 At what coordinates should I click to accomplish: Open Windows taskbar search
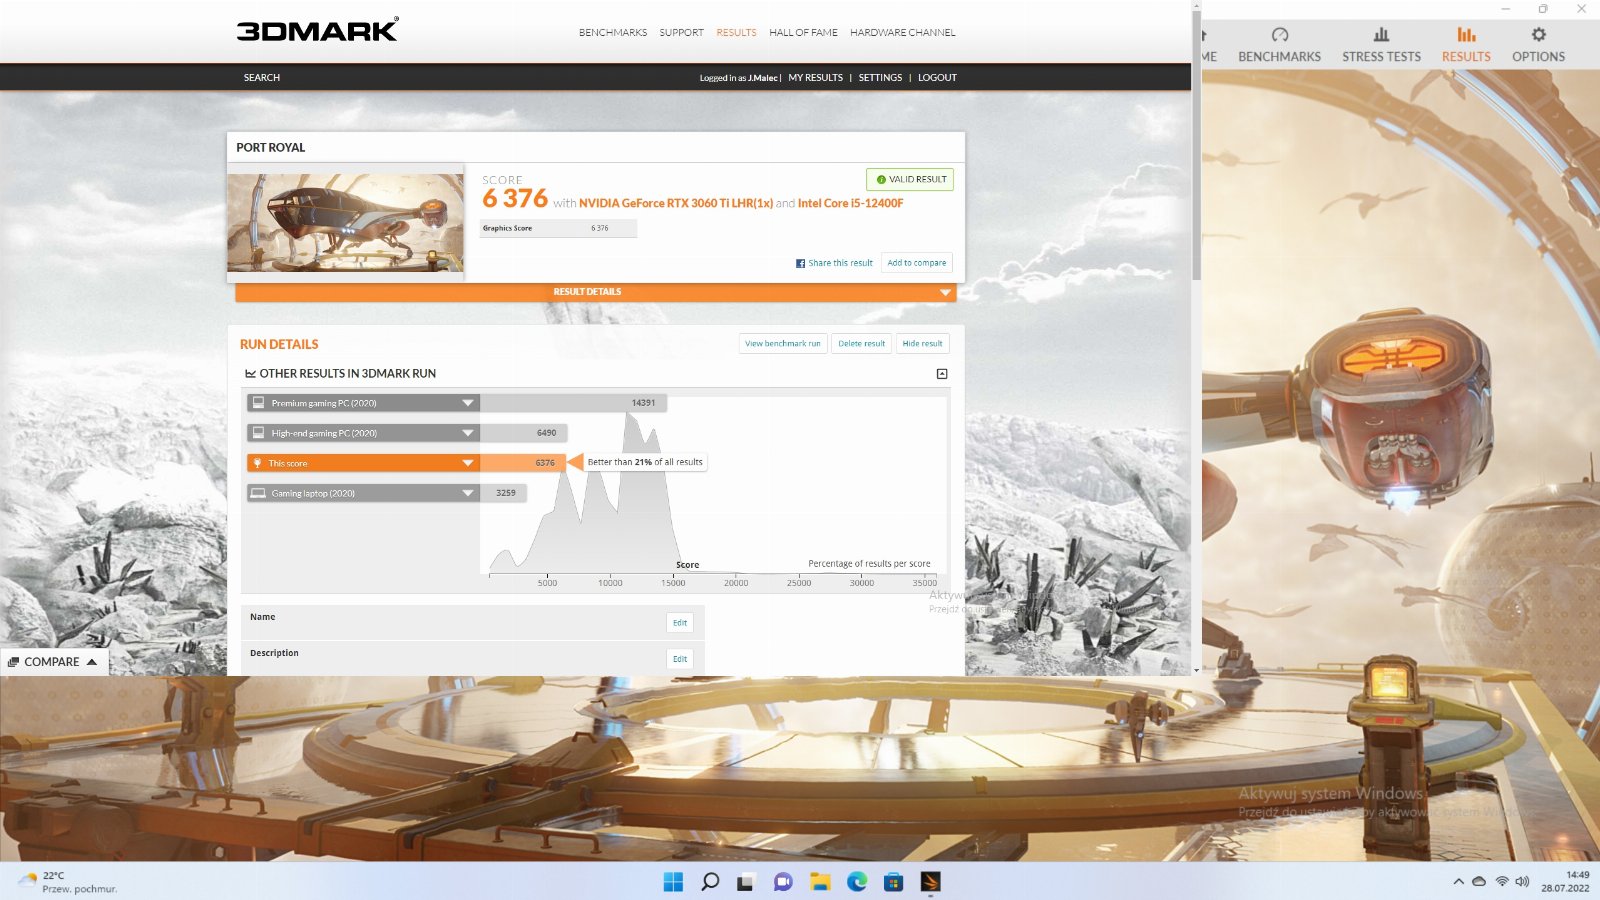710,882
